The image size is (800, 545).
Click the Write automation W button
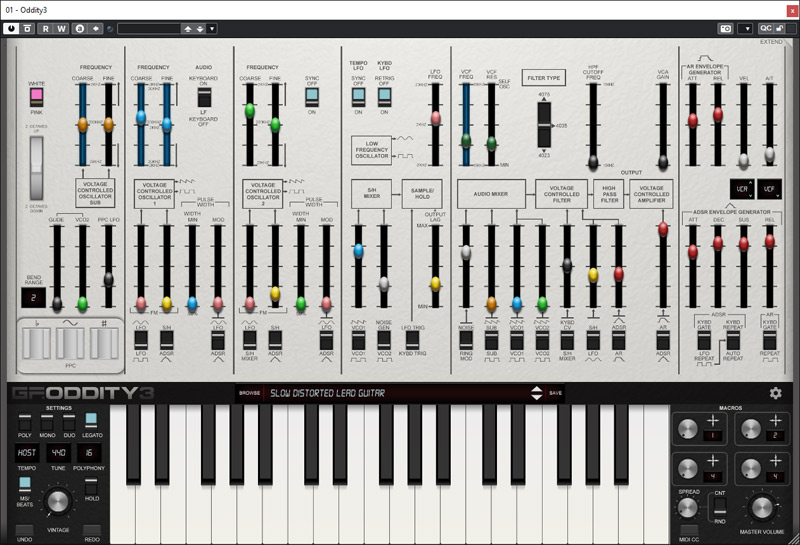[x=63, y=29]
